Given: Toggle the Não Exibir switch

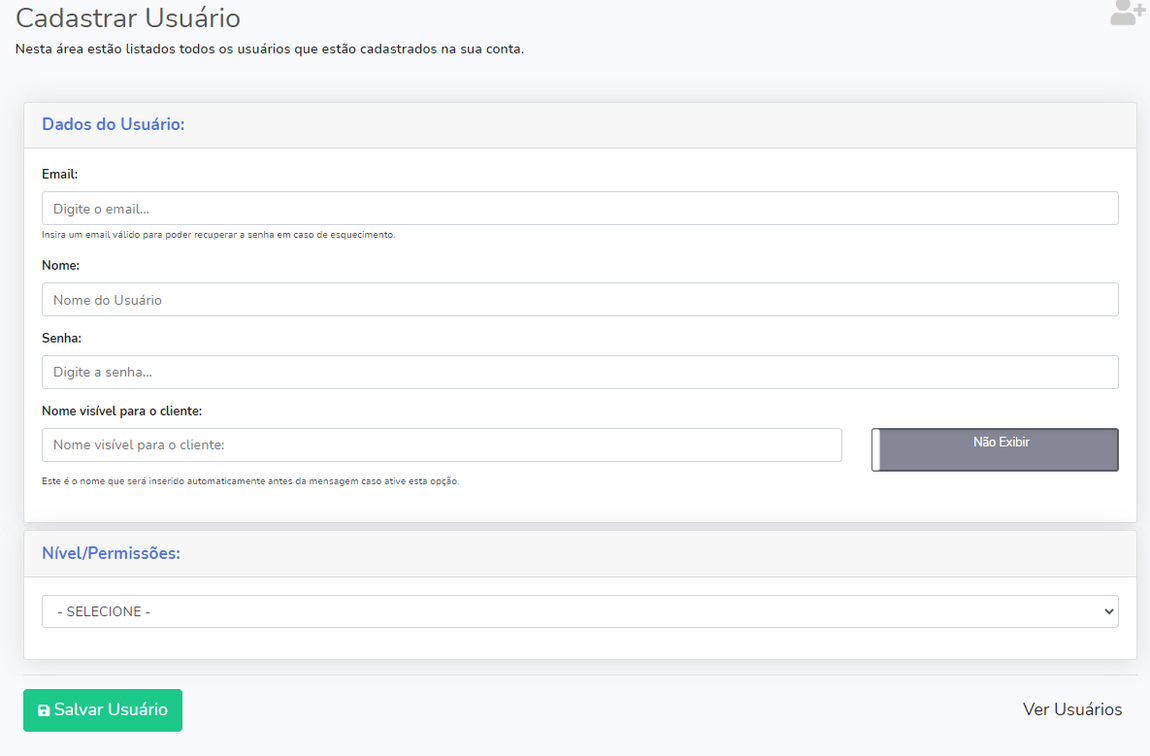Looking at the screenshot, I should [995, 449].
